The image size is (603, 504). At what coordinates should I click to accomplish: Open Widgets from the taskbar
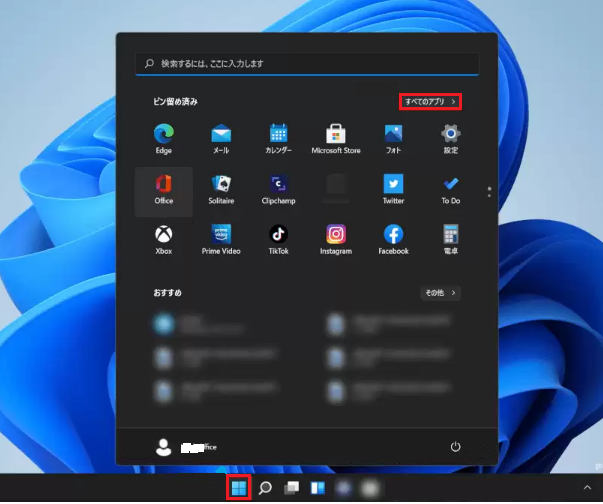[x=318, y=488]
